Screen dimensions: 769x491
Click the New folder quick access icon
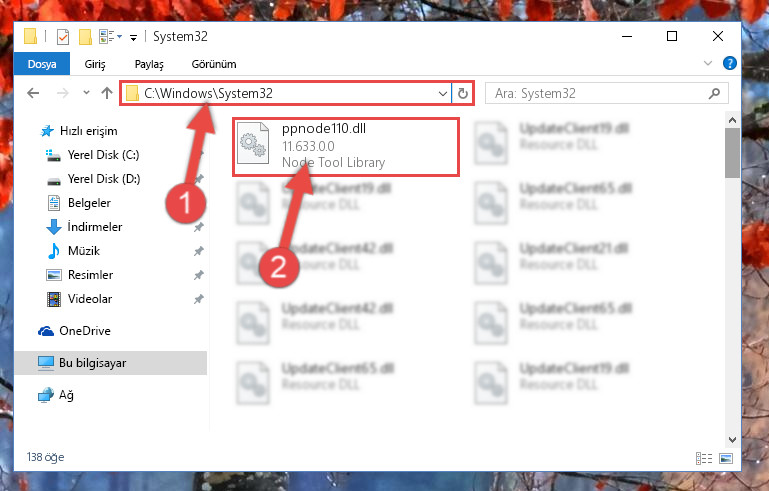point(85,37)
